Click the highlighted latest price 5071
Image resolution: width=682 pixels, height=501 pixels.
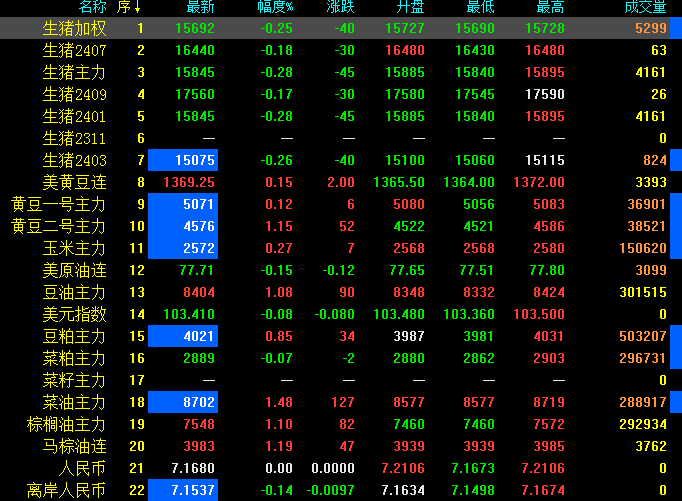[x=183, y=204]
